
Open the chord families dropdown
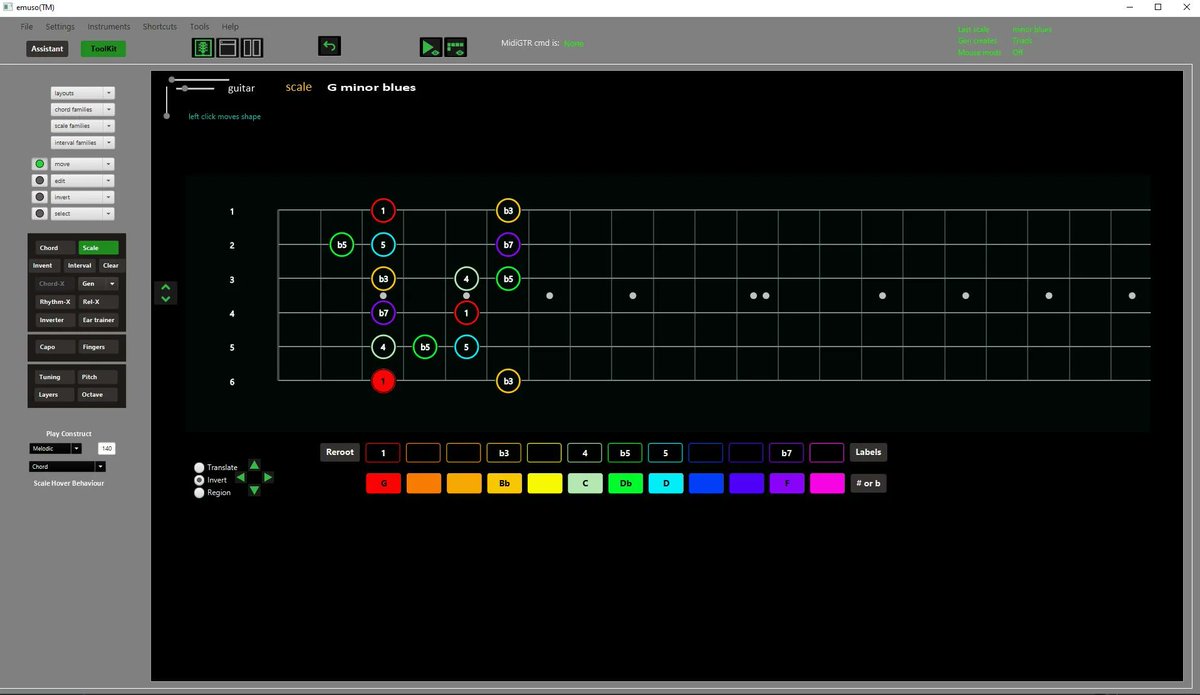pyautogui.click(x=83, y=109)
